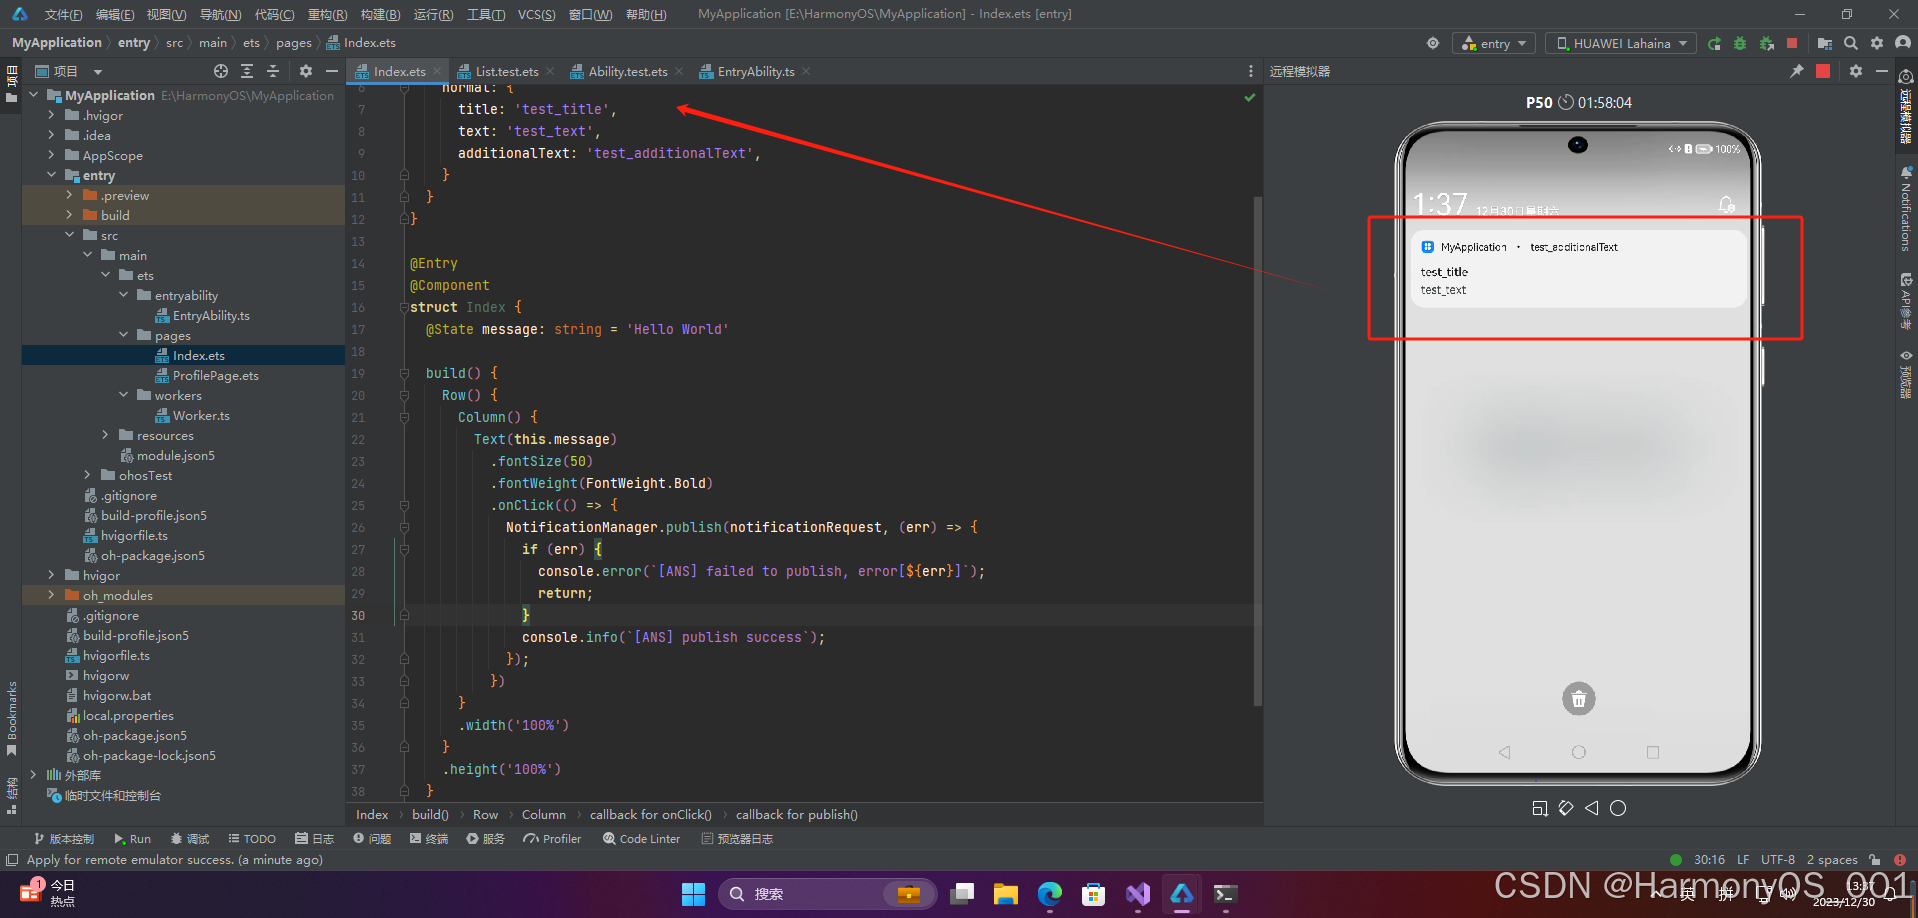This screenshot has height=918, width=1918.
Task: Collapse the src folder
Action: click(x=69, y=235)
